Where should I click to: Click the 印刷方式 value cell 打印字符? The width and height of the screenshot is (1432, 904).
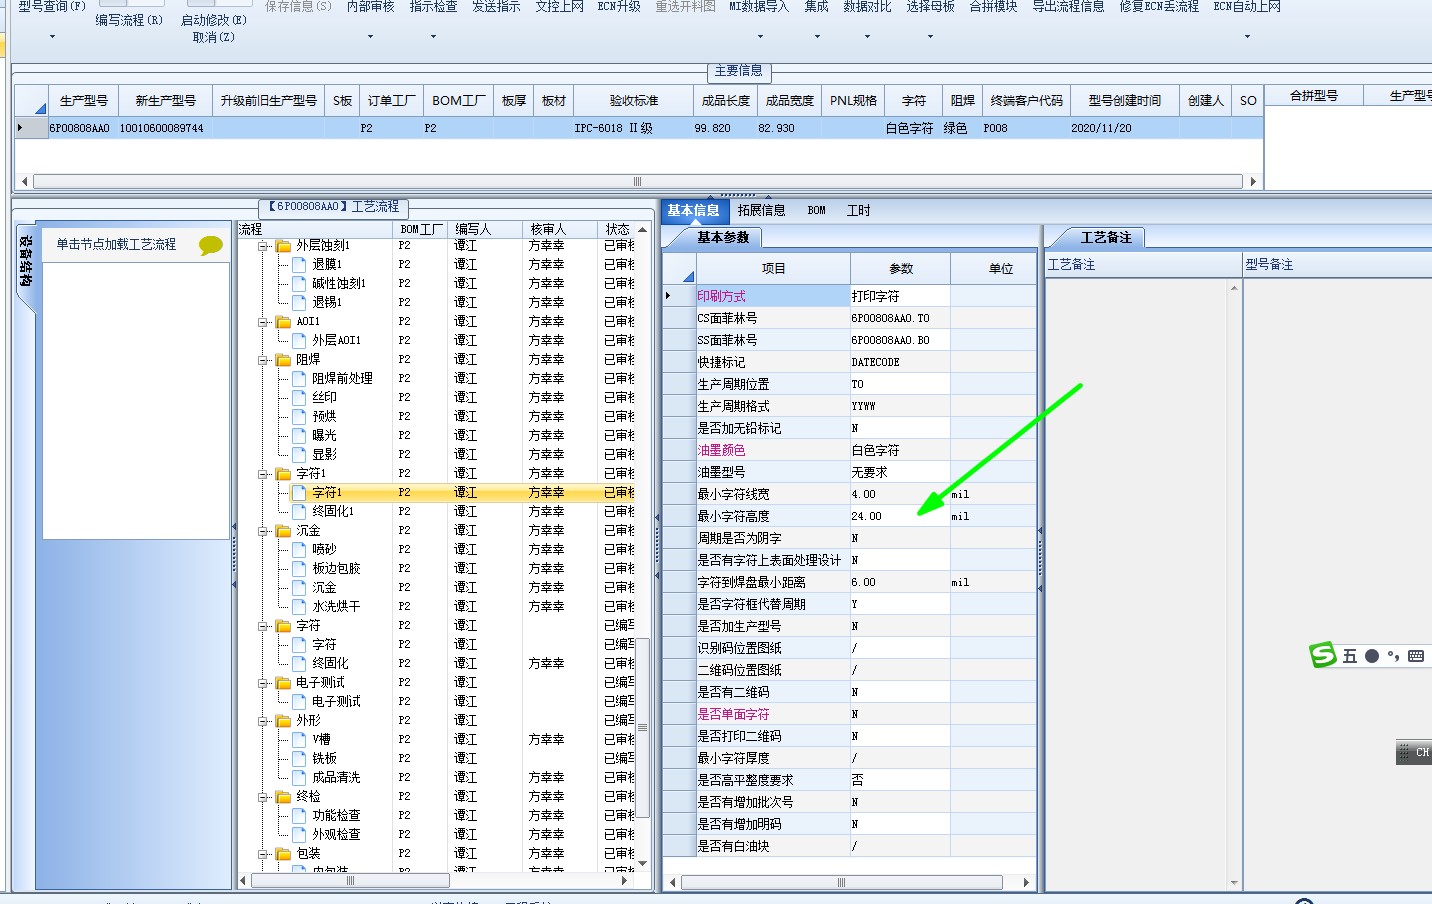(900, 297)
